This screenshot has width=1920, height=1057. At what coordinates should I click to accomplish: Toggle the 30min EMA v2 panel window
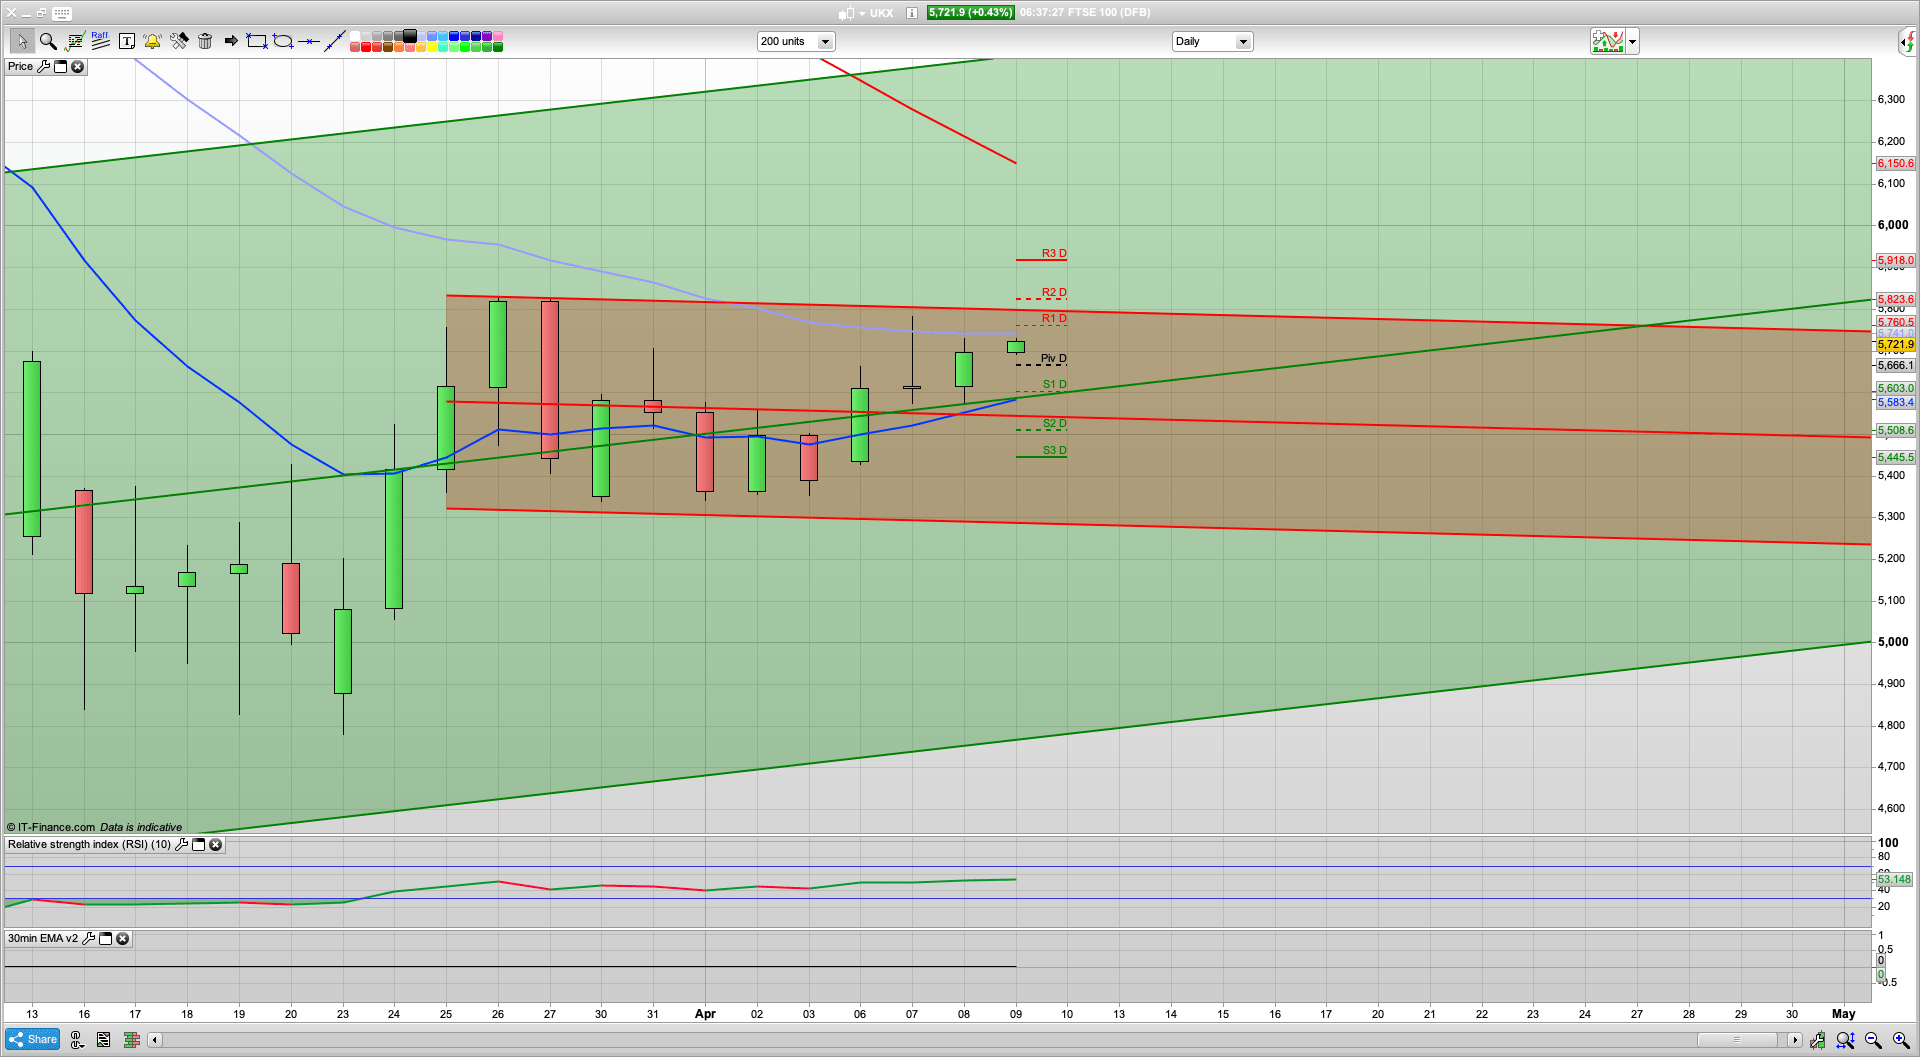pyautogui.click(x=105, y=939)
